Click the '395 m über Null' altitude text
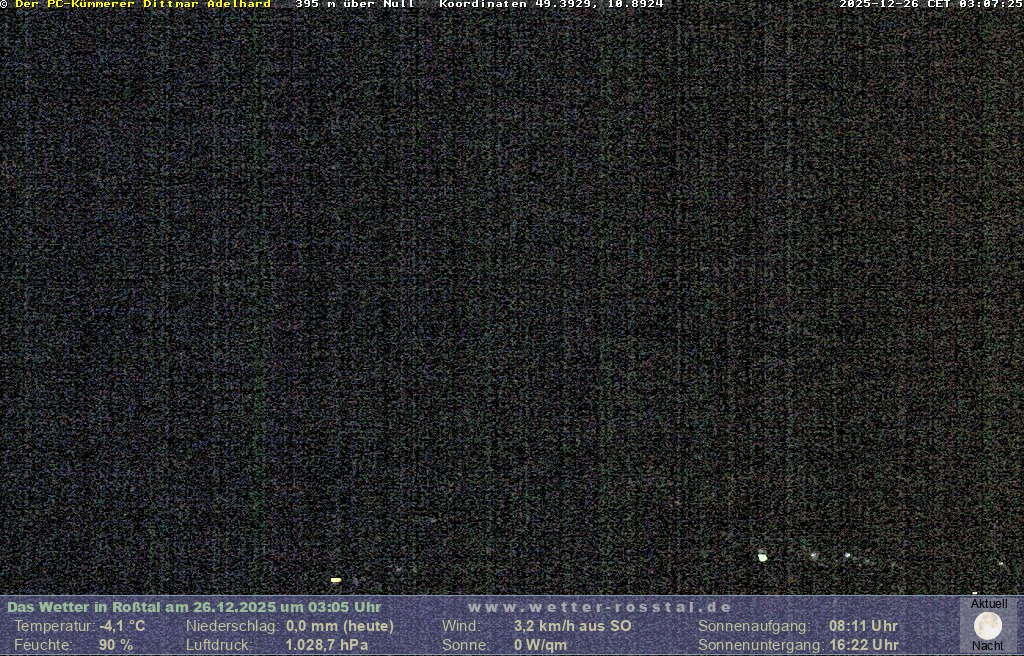Viewport: 1024px width, 656px height. pos(355,5)
